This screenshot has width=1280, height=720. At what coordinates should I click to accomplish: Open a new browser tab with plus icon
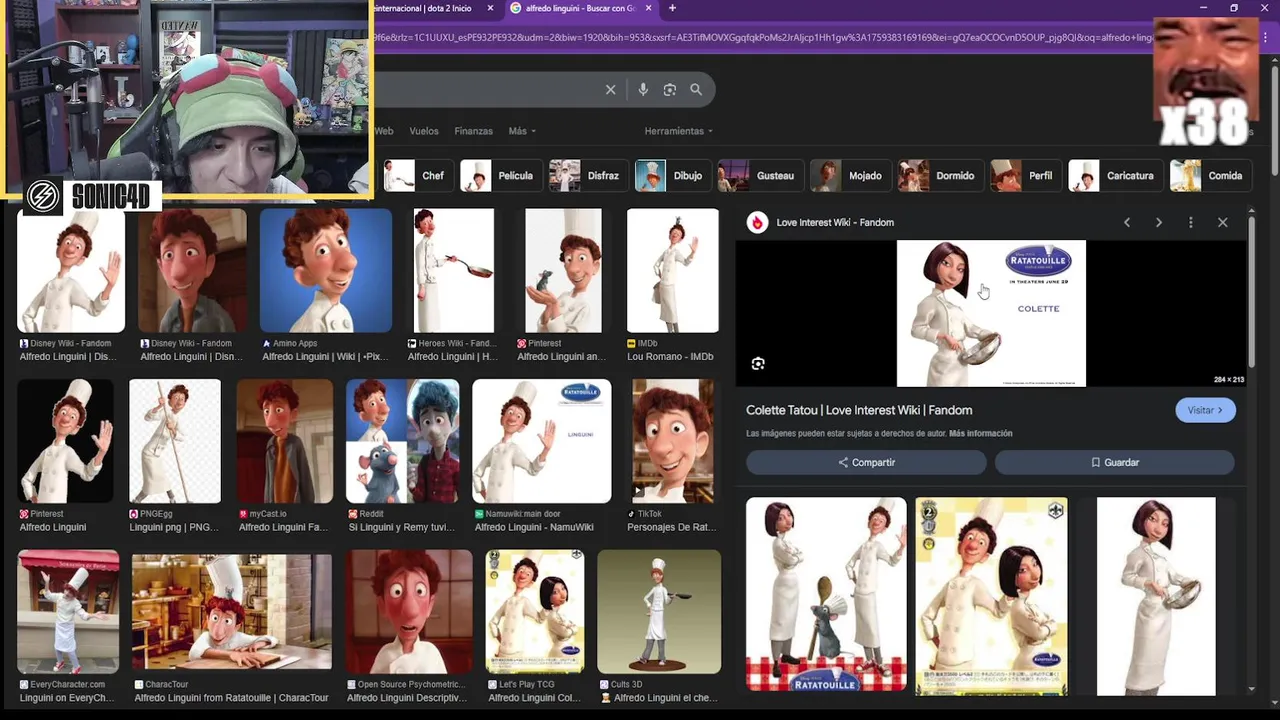(x=672, y=8)
